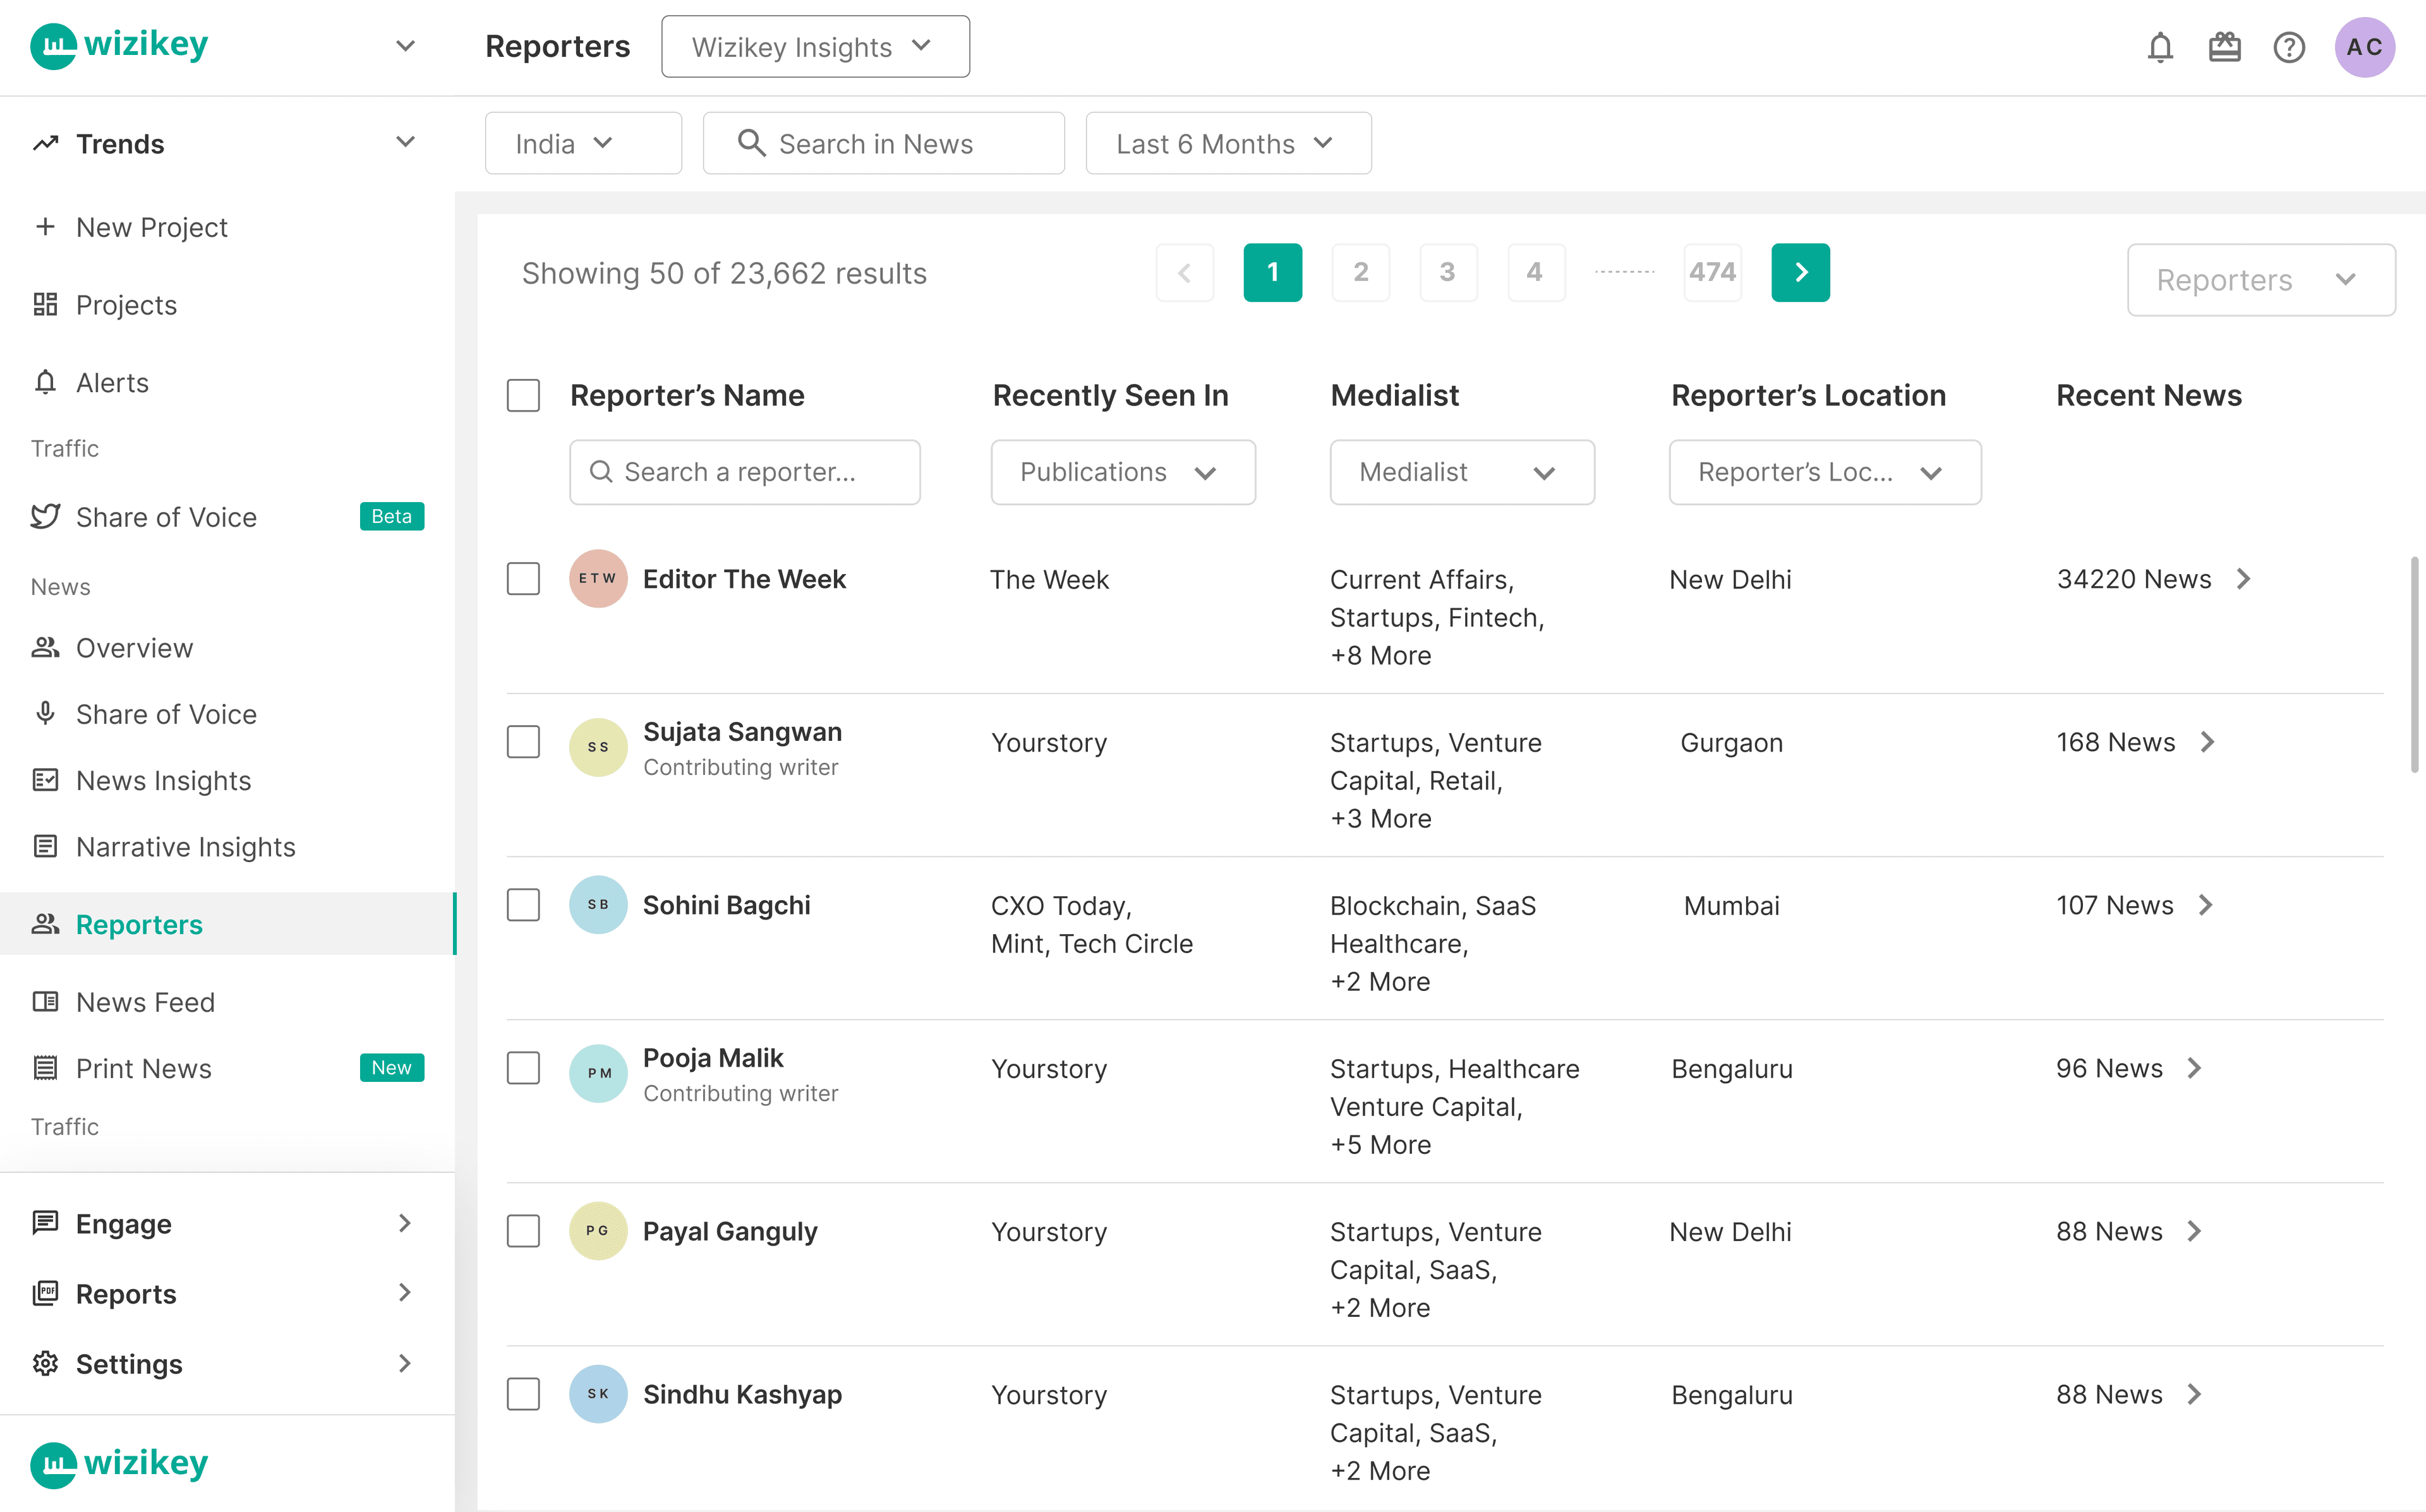2426x1512 pixels.
Task: Focus the Search a reporter field
Action: point(745,472)
